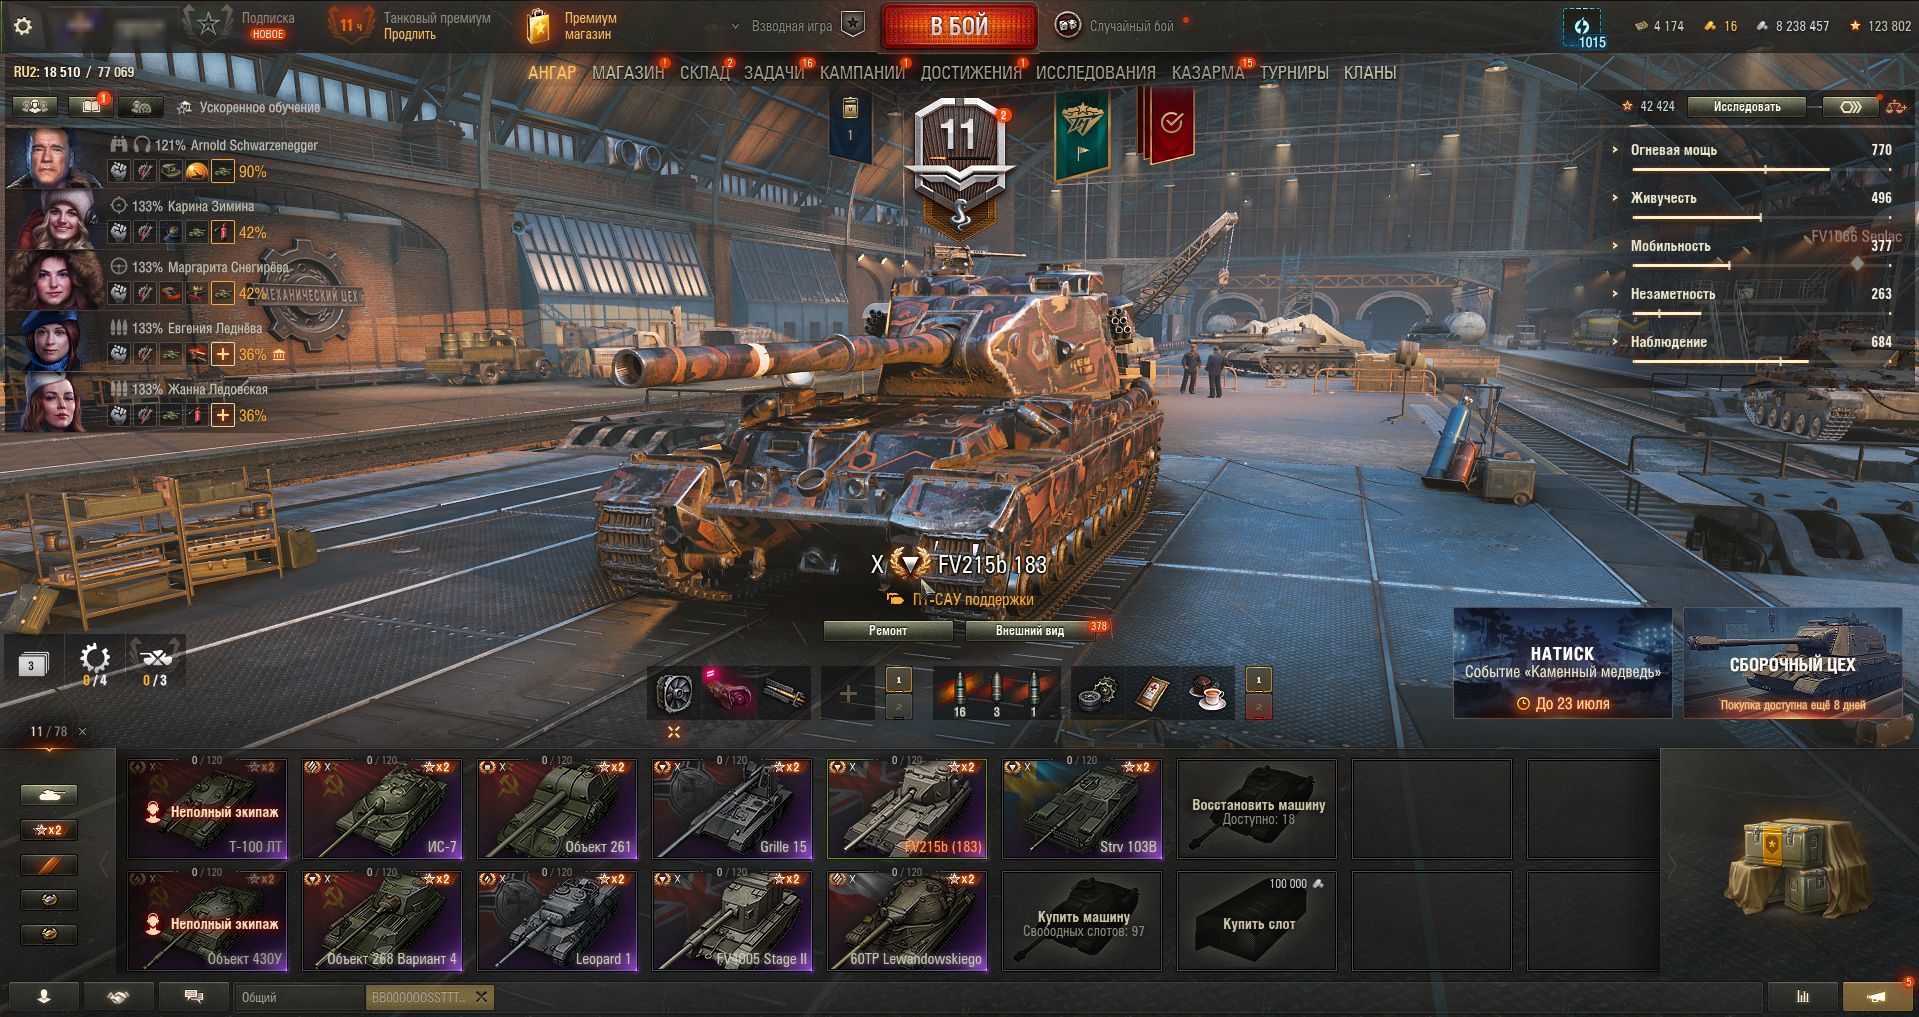Image resolution: width=1919 pixels, height=1017 pixels.
Task: Open the settings gear menu
Action: pos(23,26)
